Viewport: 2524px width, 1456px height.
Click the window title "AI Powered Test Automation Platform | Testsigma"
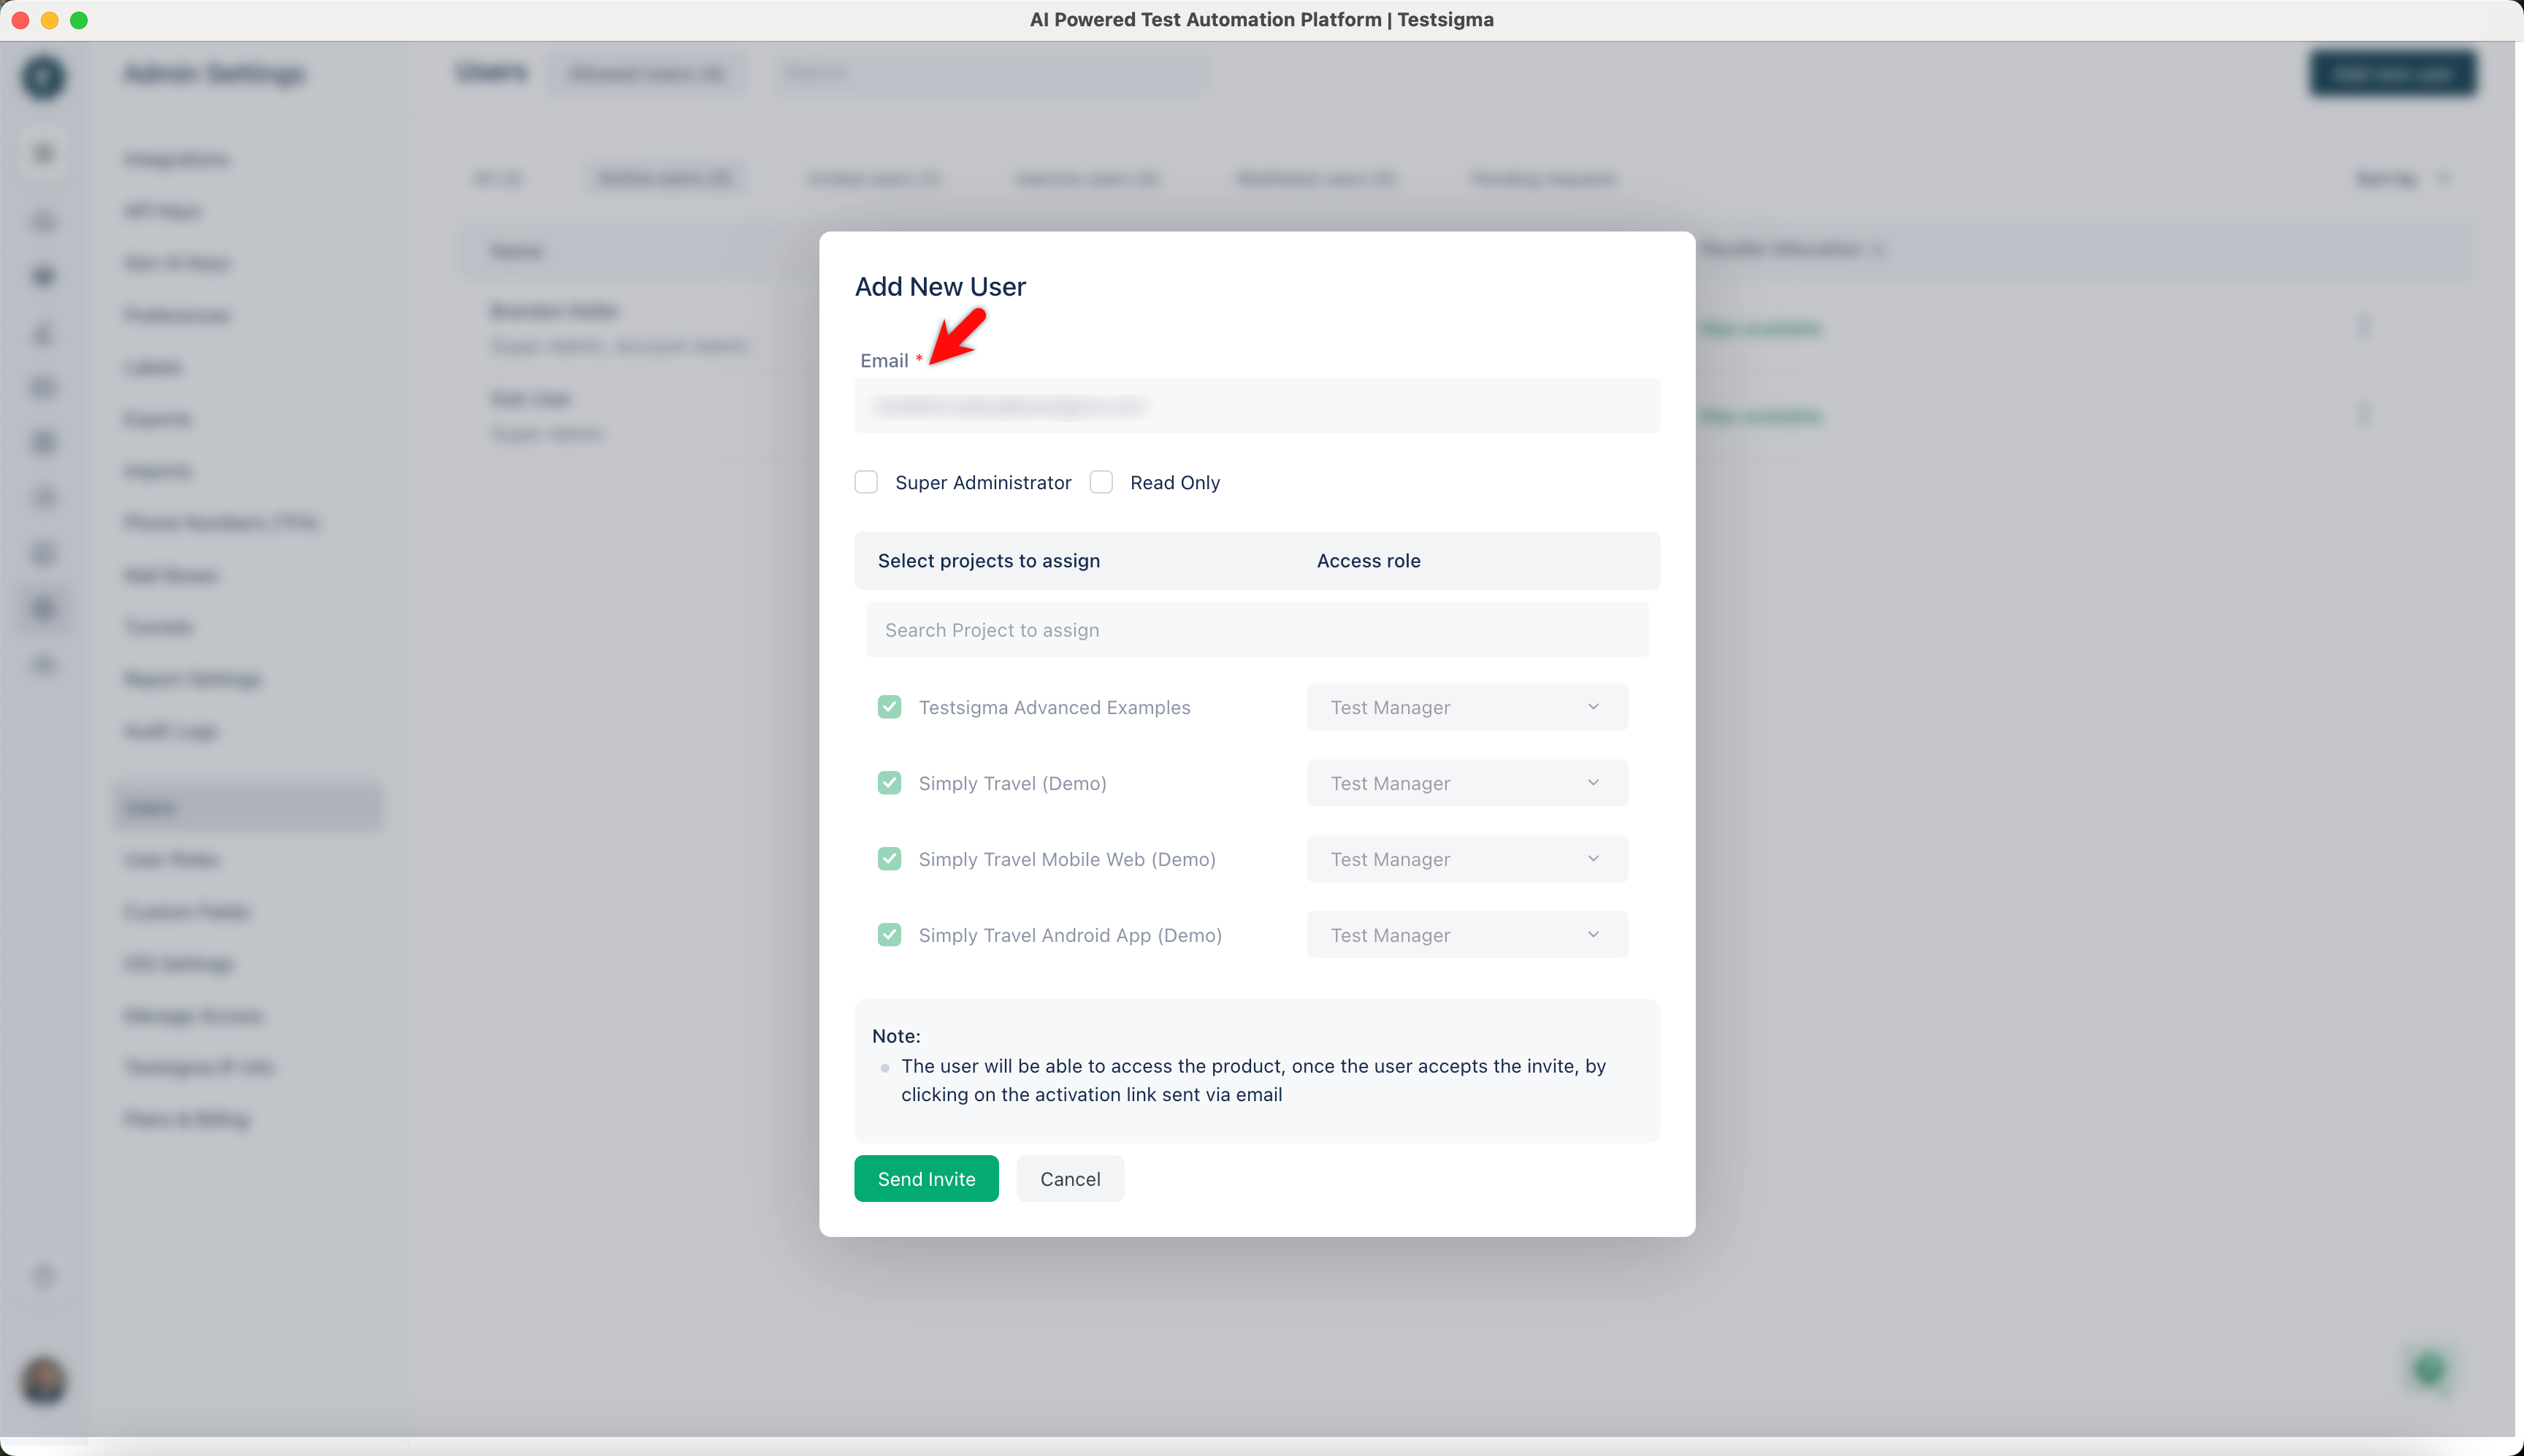[1262, 20]
